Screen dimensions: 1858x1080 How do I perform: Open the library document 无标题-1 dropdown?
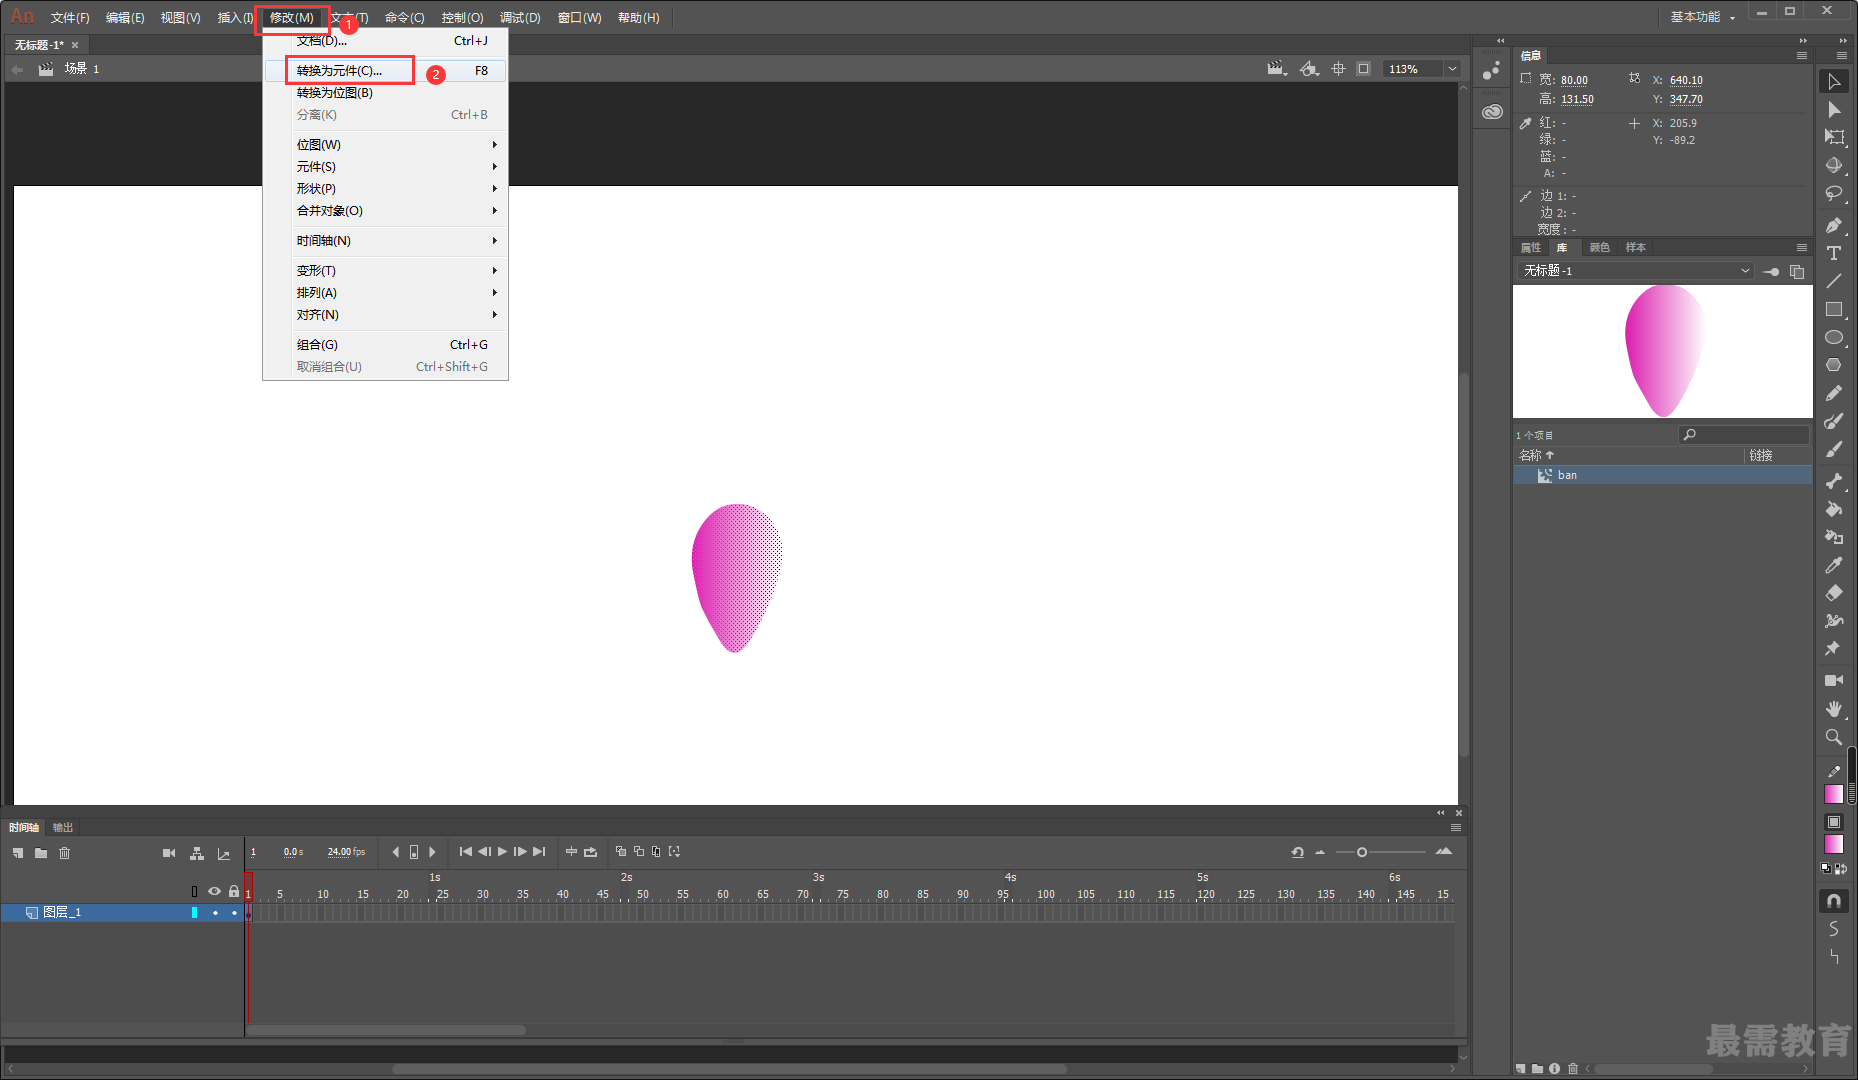pos(1635,271)
